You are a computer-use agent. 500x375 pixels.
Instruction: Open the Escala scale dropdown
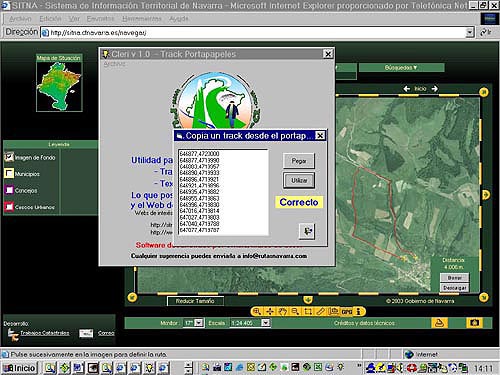(x=265, y=323)
